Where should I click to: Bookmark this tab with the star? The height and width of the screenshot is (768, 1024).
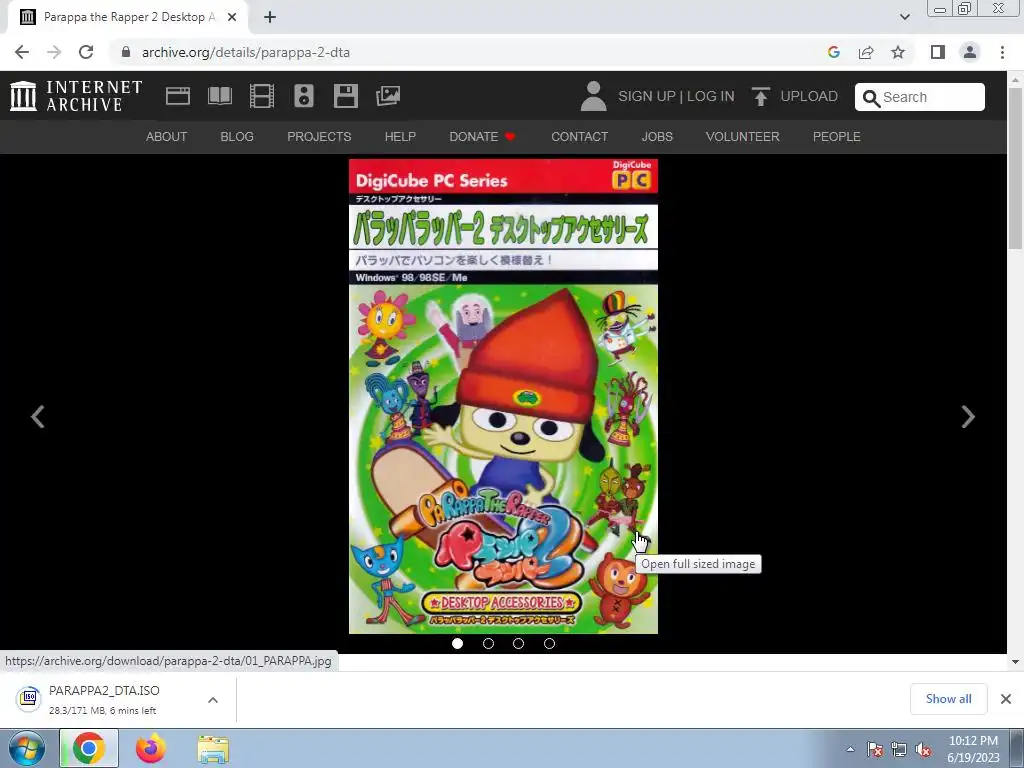(898, 52)
